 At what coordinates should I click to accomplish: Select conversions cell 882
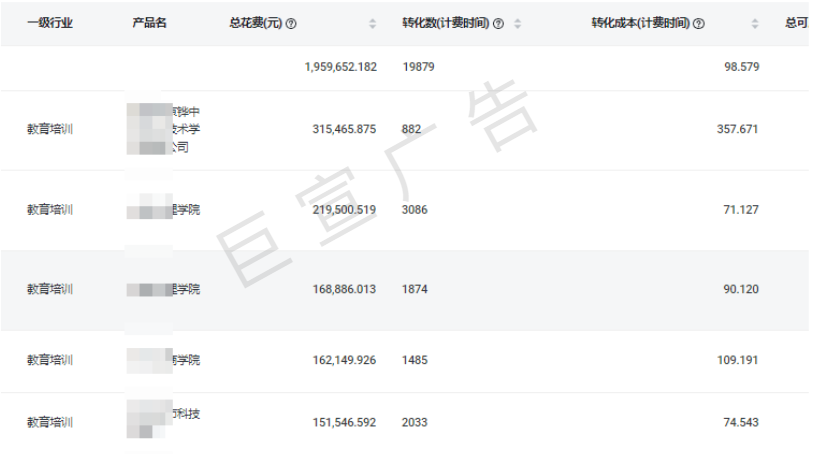pos(411,129)
